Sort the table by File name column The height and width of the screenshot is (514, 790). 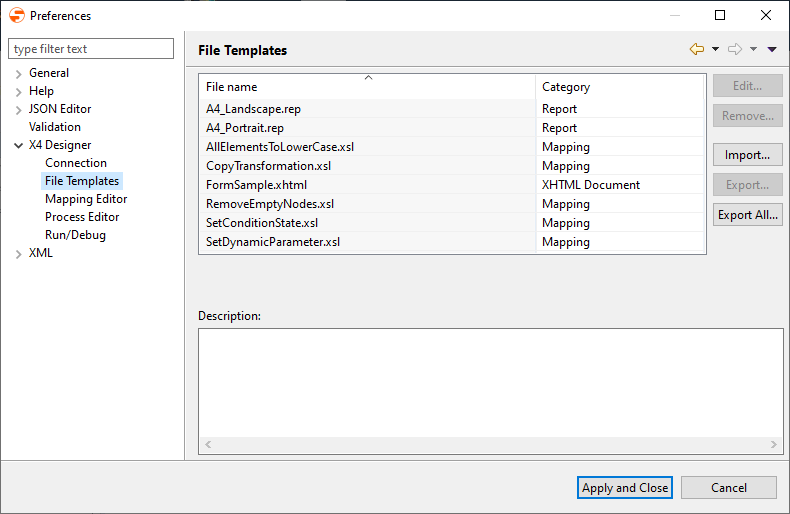pyautogui.click(x=366, y=87)
